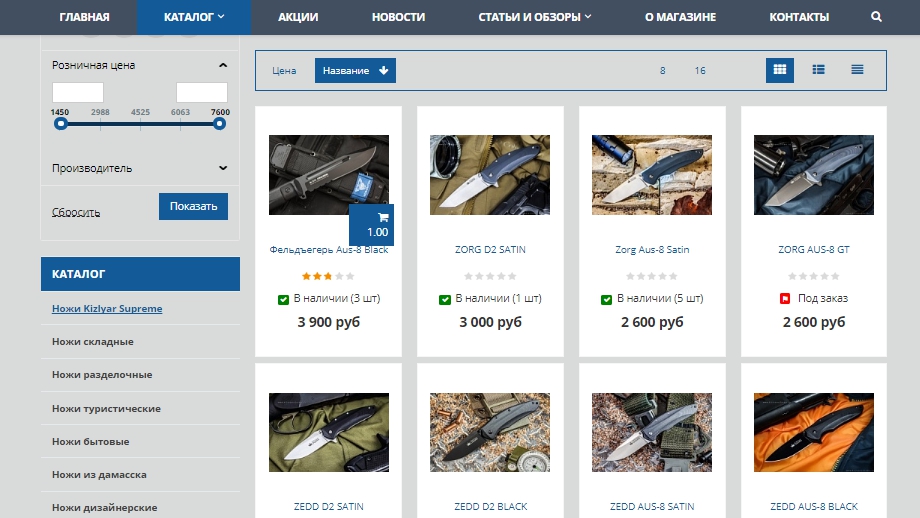
Task: Click the 3 000 руб price
Action: coord(491,322)
